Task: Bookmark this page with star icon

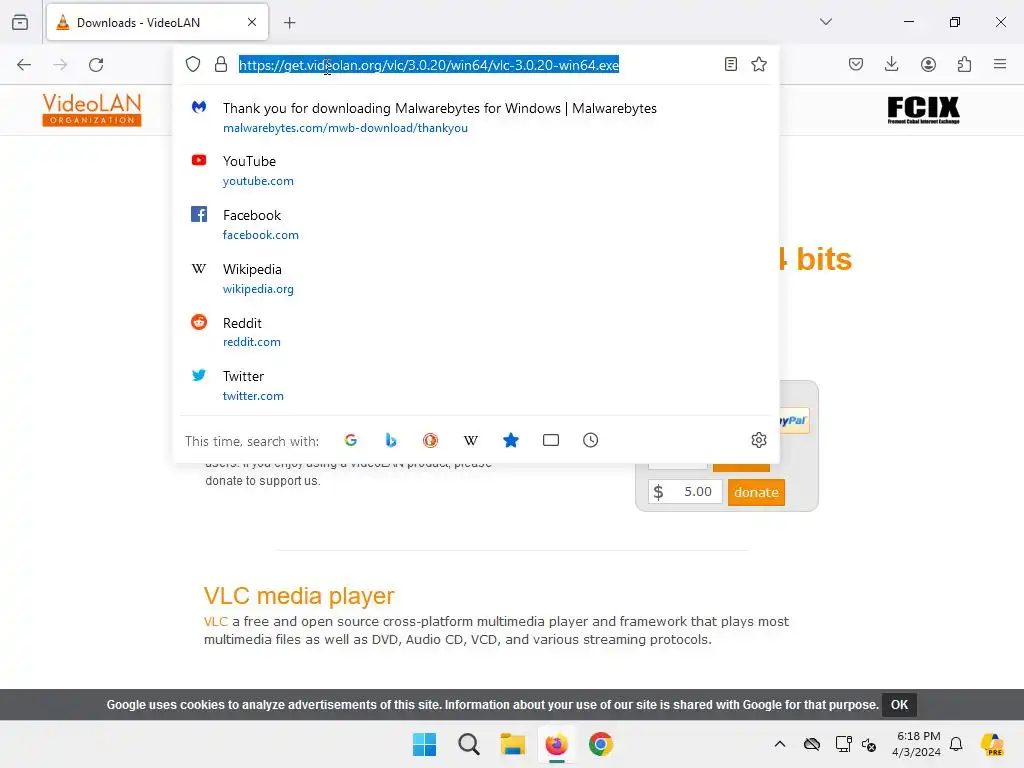Action: [x=759, y=64]
